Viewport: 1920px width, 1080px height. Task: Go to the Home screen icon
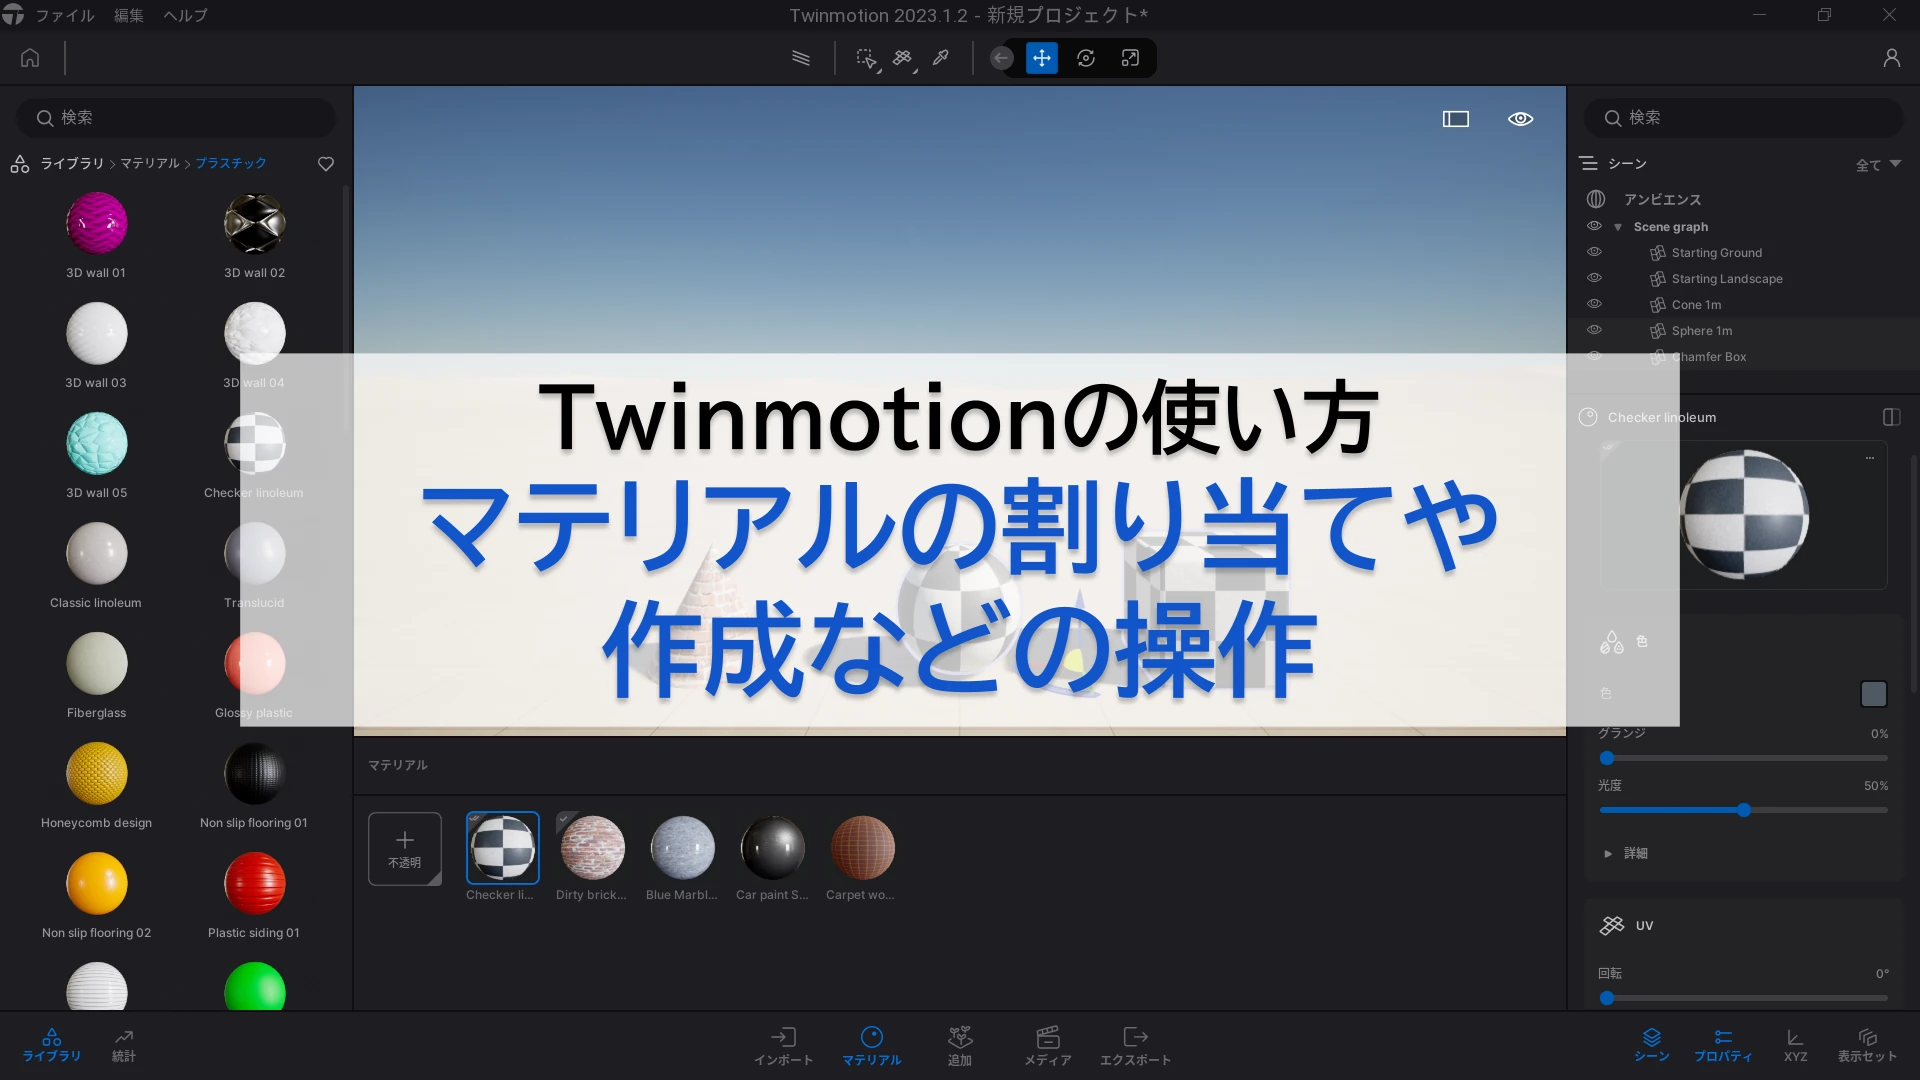pos(30,58)
